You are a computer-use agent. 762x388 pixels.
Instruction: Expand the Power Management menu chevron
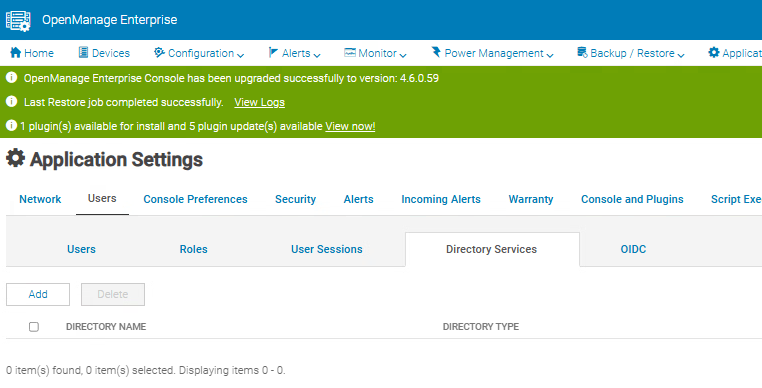(550, 55)
